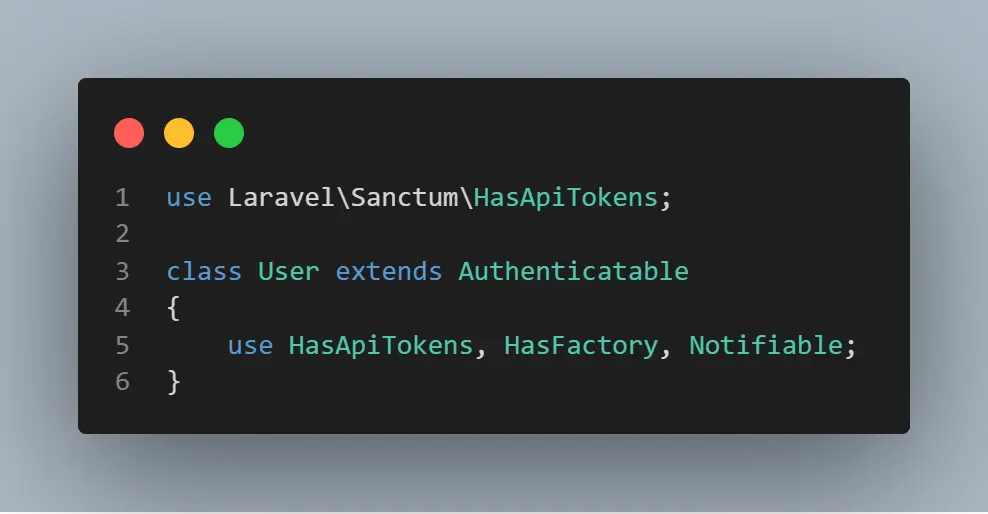The height and width of the screenshot is (514, 988).
Task: Click the Authenticatable class name
Action: pyautogui.click(x=573, y=271)
